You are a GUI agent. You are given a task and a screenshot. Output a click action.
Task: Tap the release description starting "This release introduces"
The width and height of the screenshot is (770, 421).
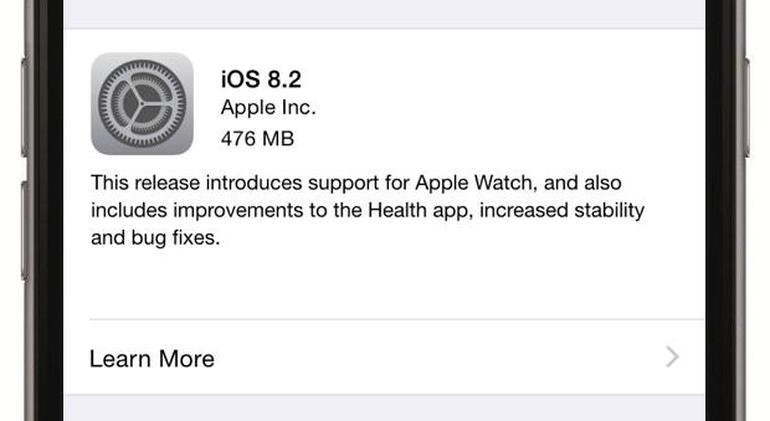[367, 210]
